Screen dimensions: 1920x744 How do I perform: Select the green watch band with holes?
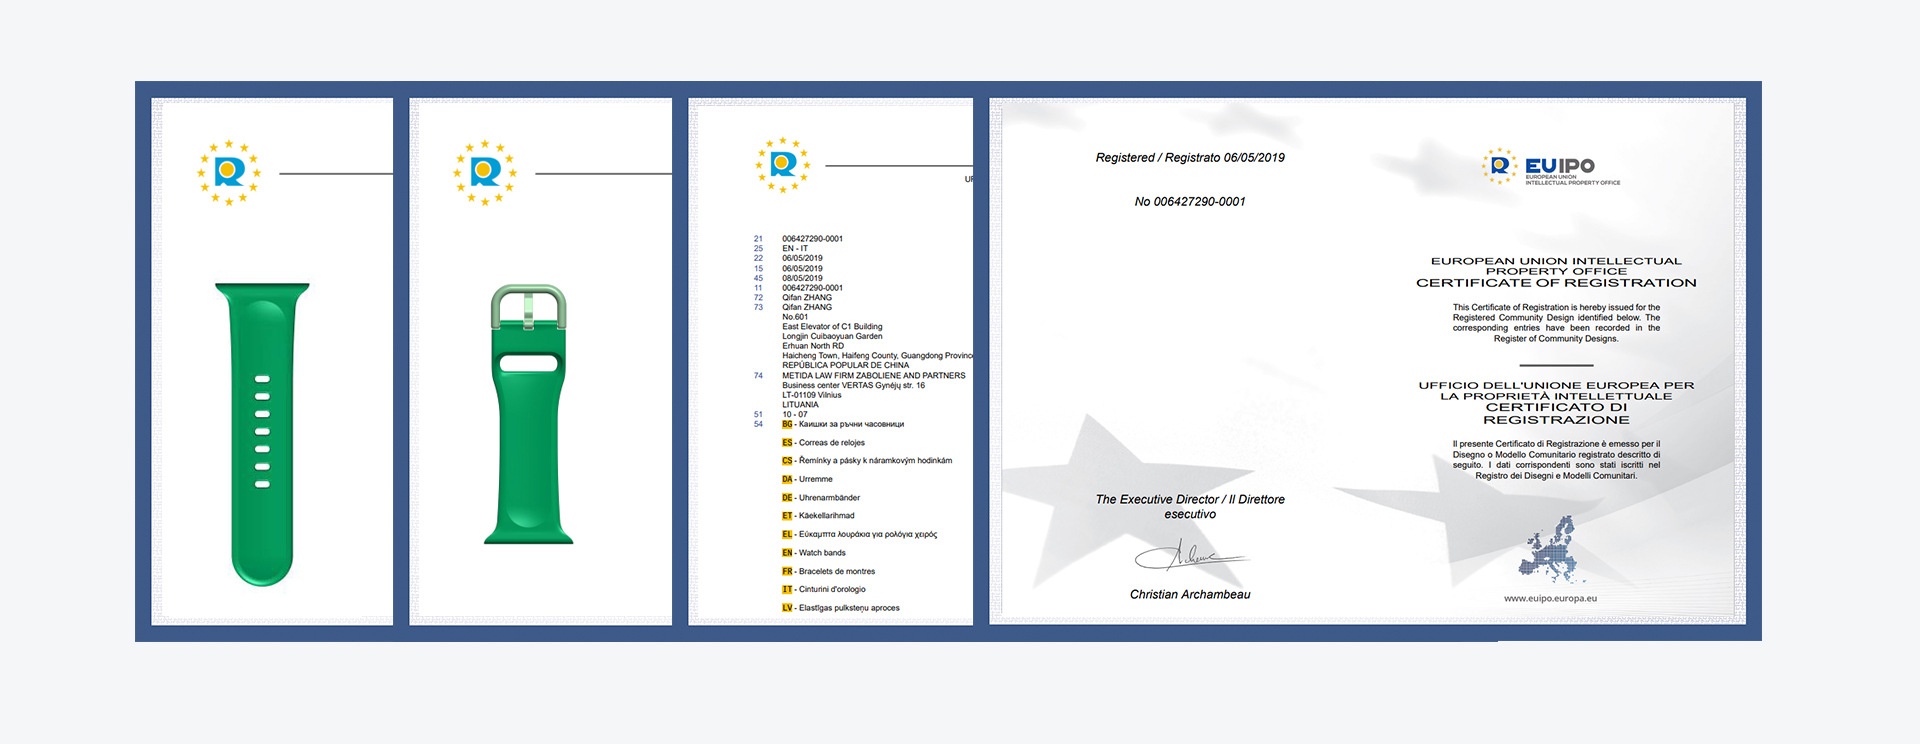pyautogui.click(x=262, y=433)
